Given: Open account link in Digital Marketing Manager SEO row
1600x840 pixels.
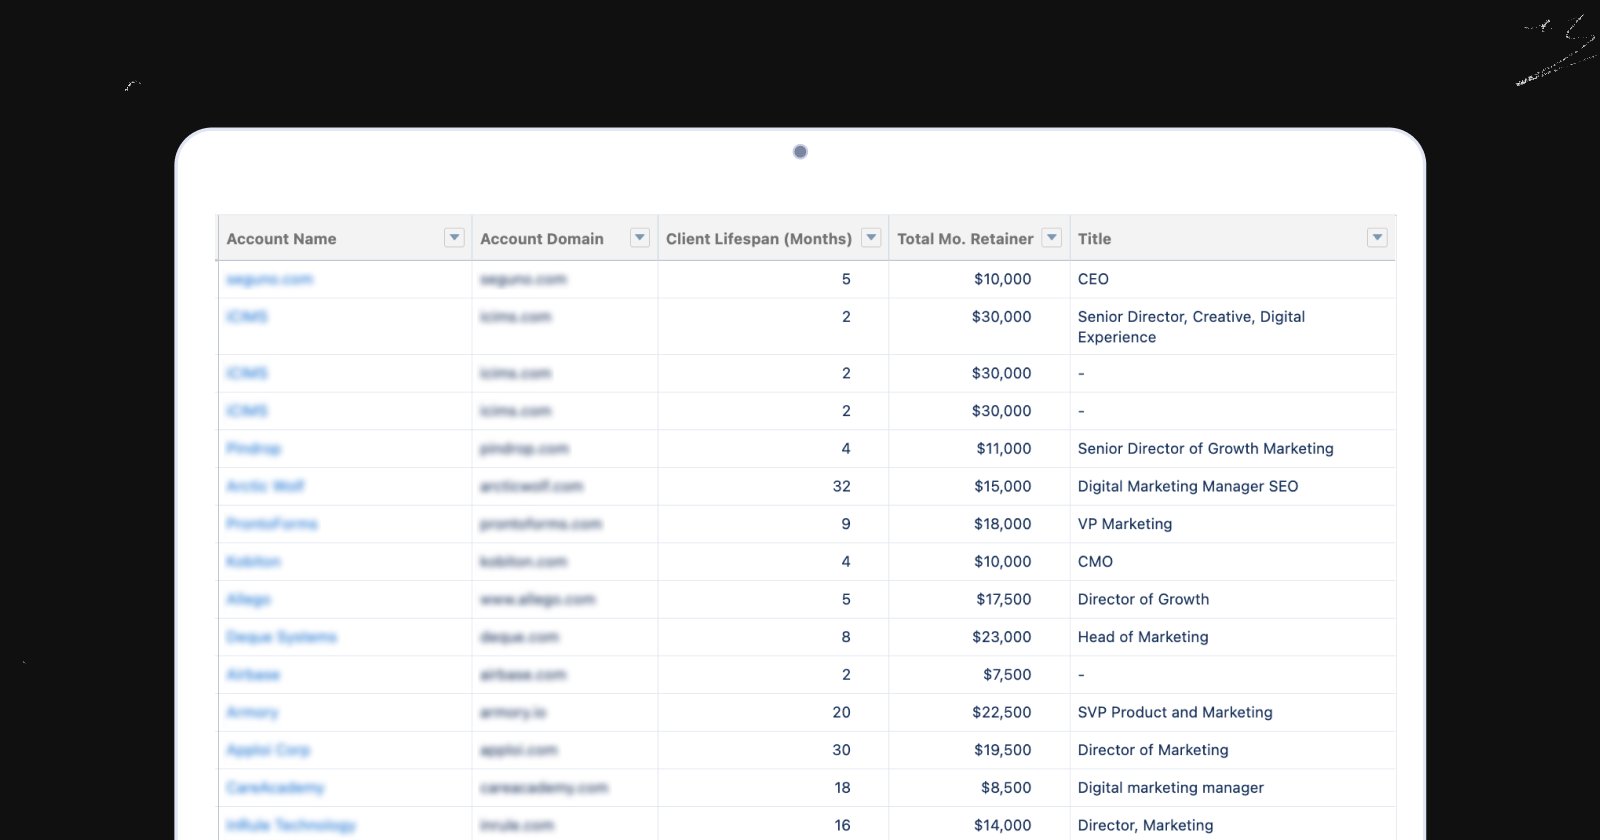Looking at the screenshot, I should (x=265, y=486).
